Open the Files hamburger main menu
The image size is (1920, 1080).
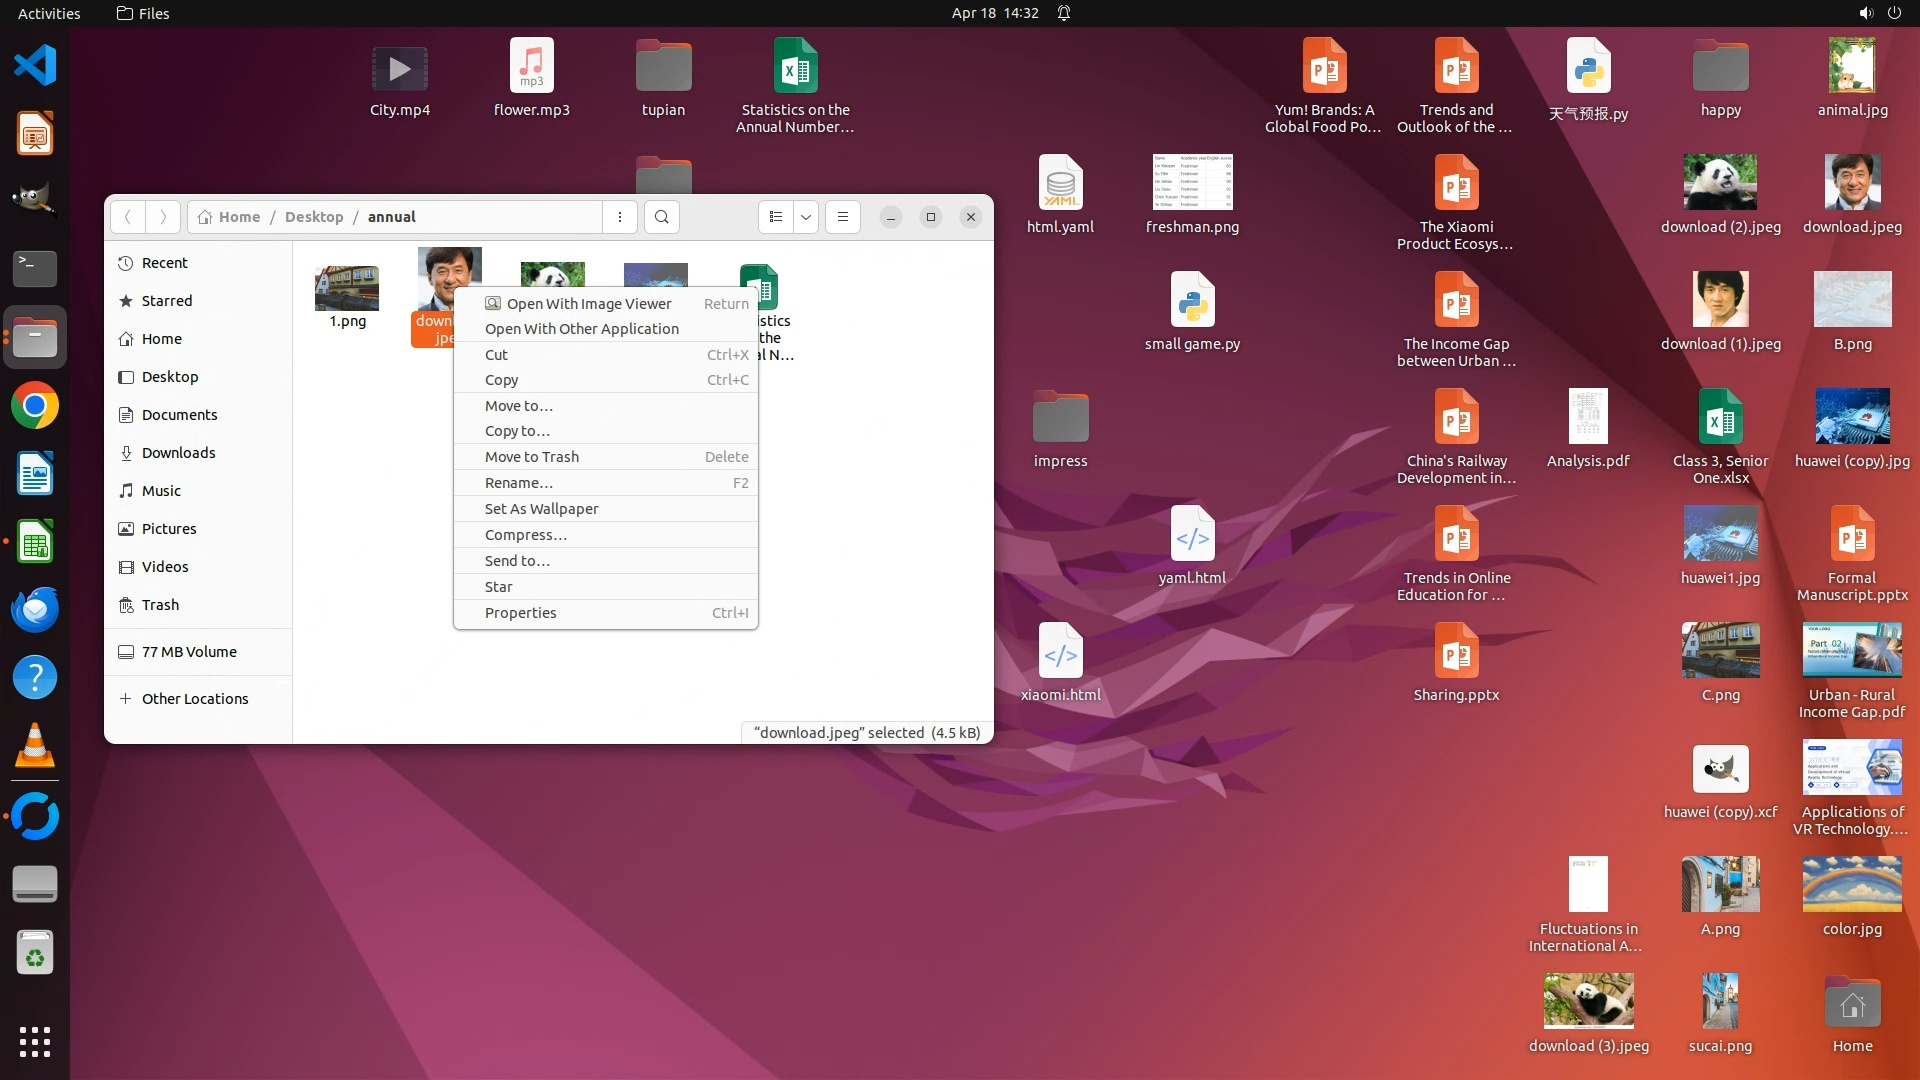click(x=843, y=217)
